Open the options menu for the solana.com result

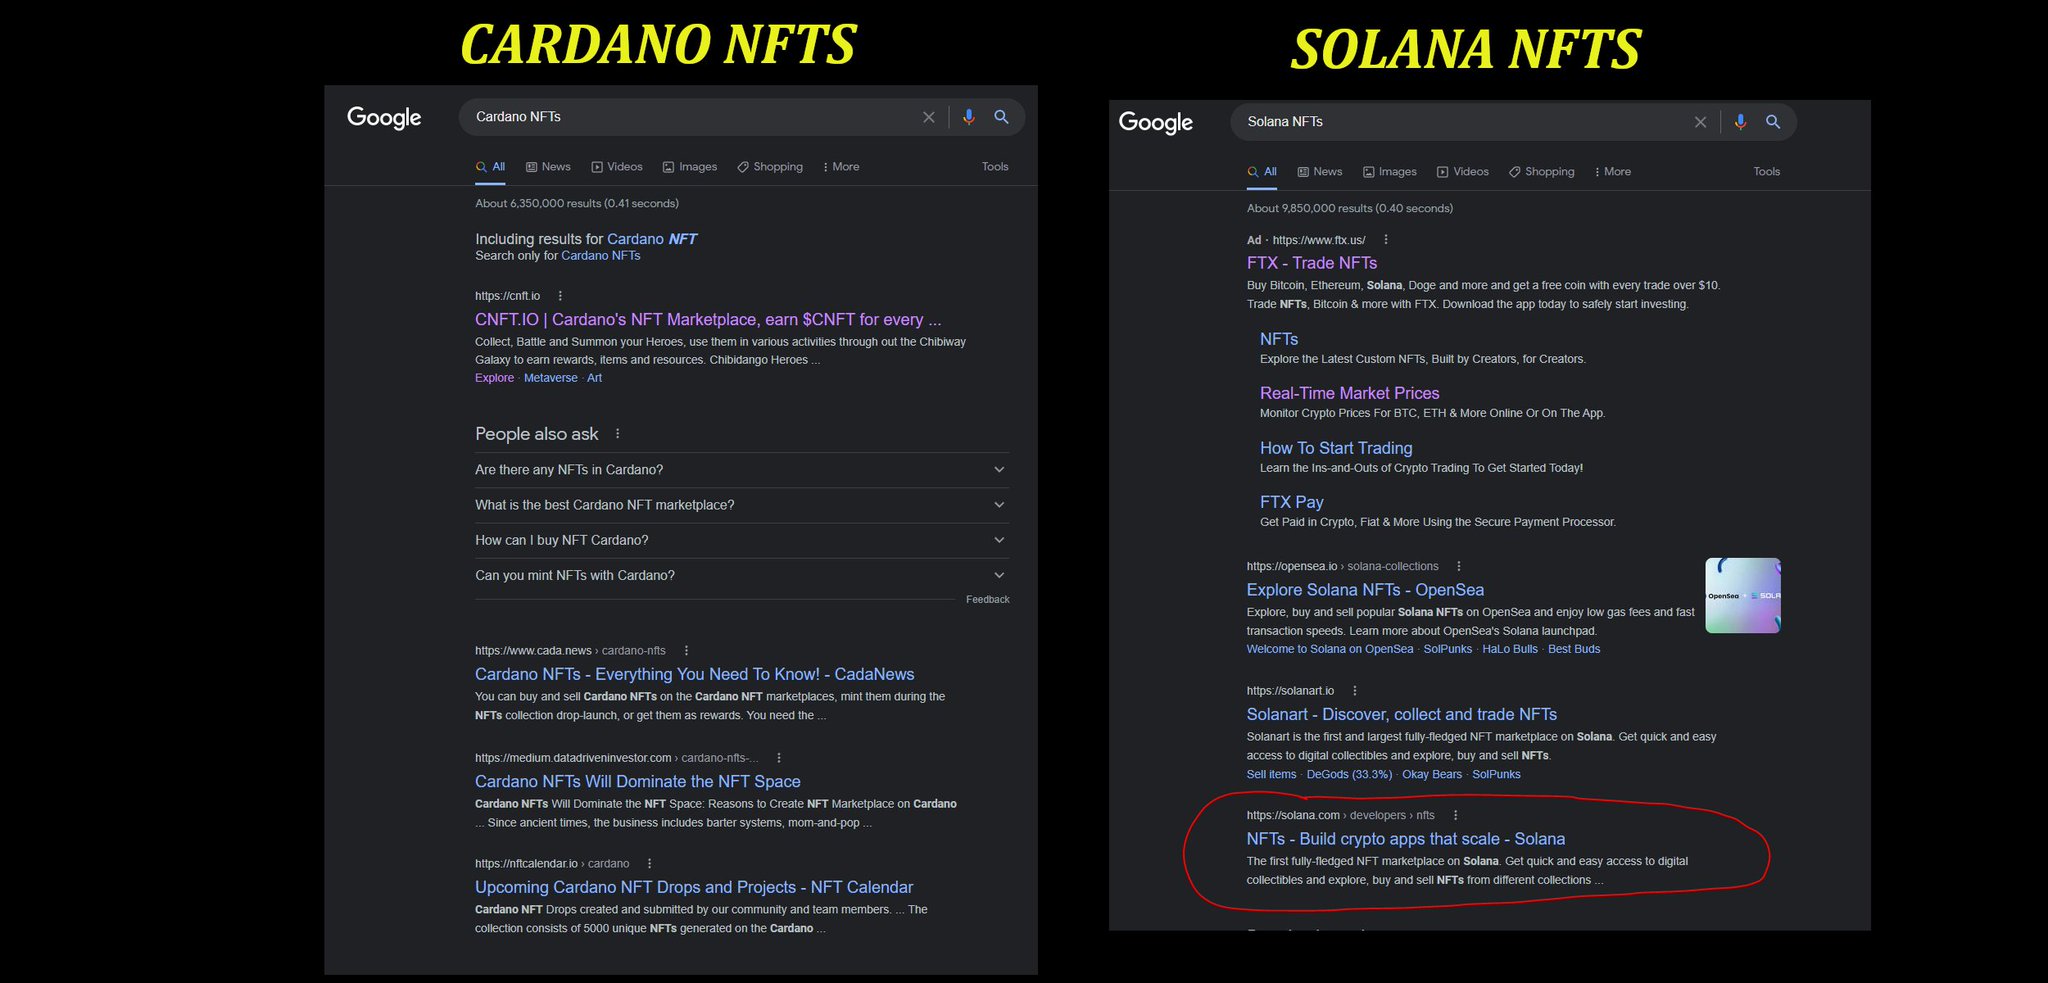pyautogui.click(x=1455, y=815)
